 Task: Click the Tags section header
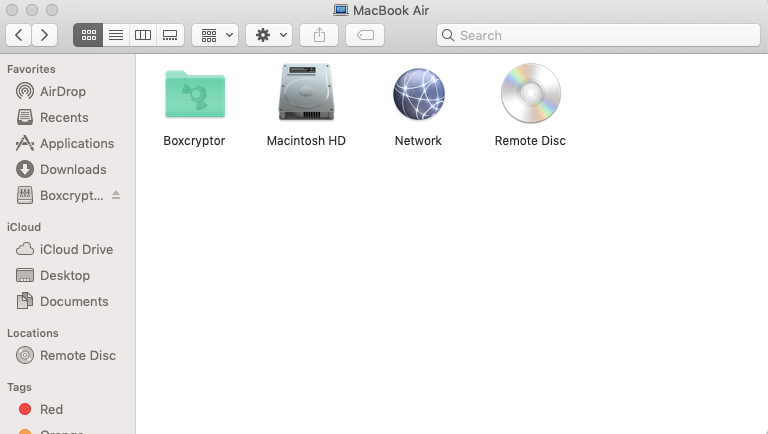click(x=19, y=387)
